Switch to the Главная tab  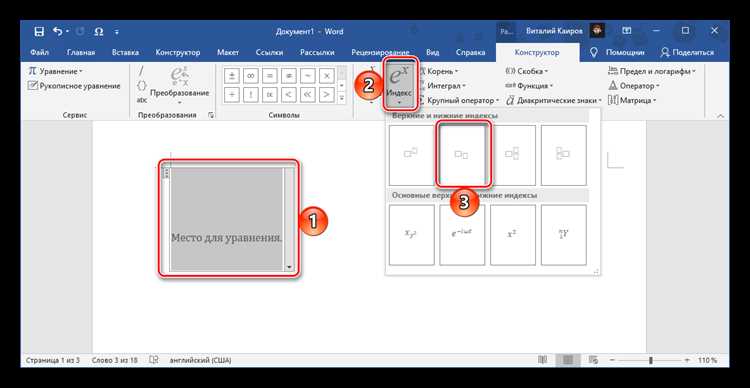[81, 53]
